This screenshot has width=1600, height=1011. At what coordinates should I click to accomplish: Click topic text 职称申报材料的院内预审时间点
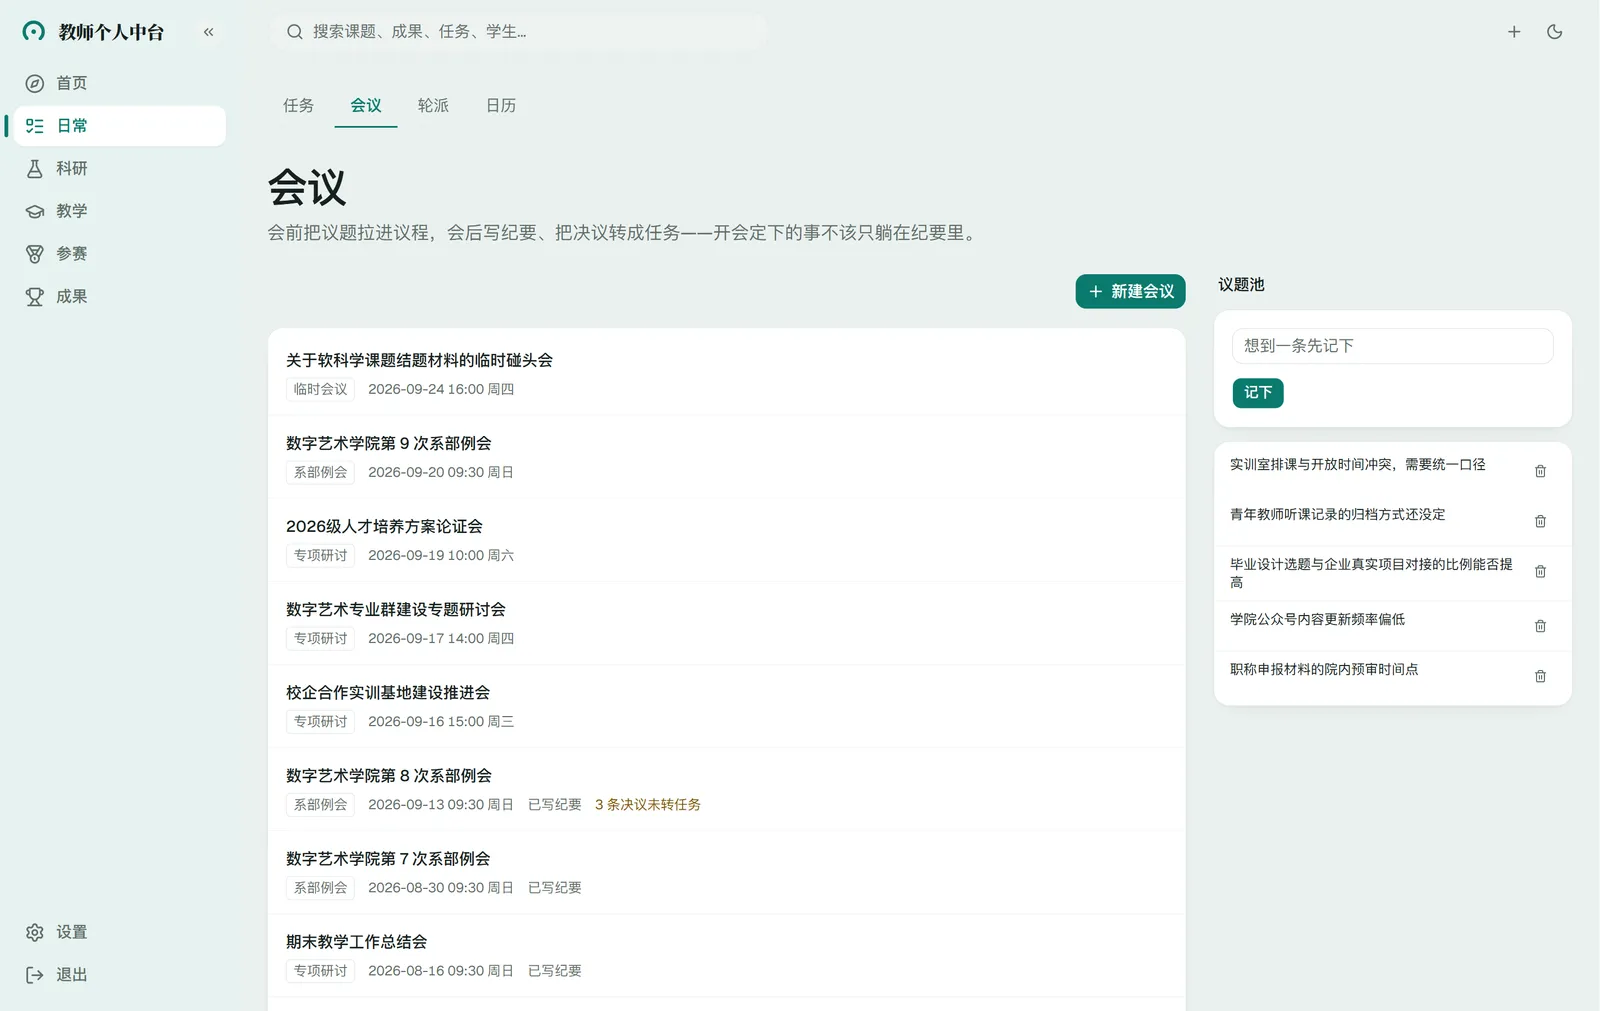pyautogui.click(x=1324, y=670)
